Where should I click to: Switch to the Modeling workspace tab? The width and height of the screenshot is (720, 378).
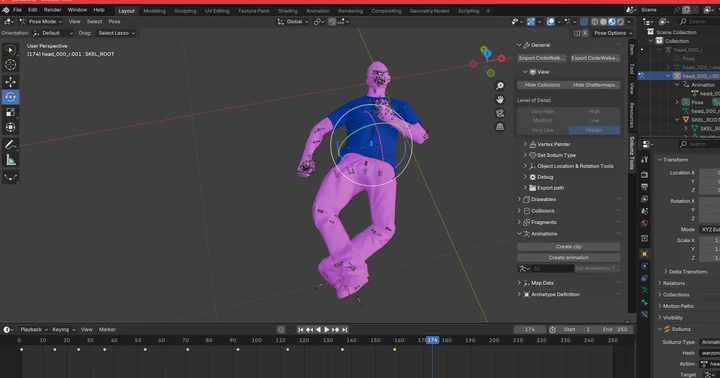[154, 11]
